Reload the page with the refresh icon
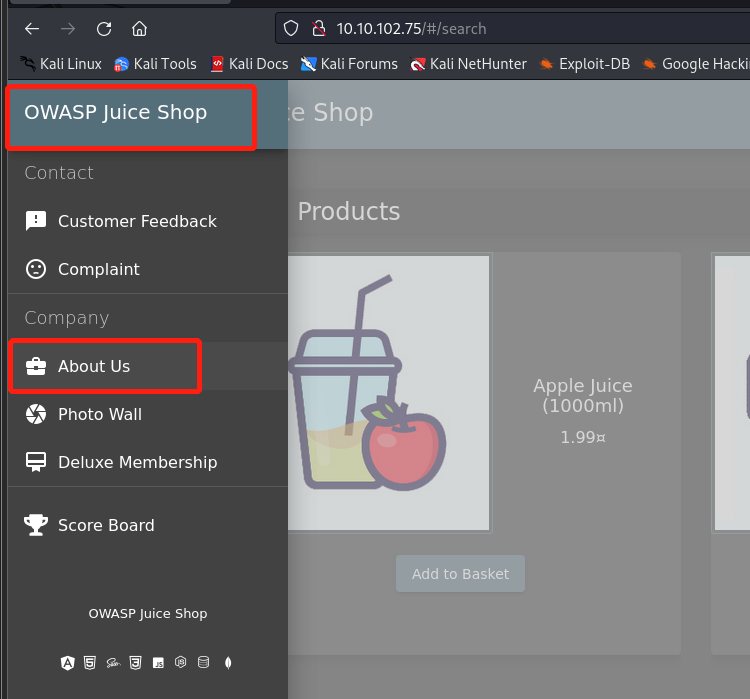Screen dimensions: 750x699 104,28
